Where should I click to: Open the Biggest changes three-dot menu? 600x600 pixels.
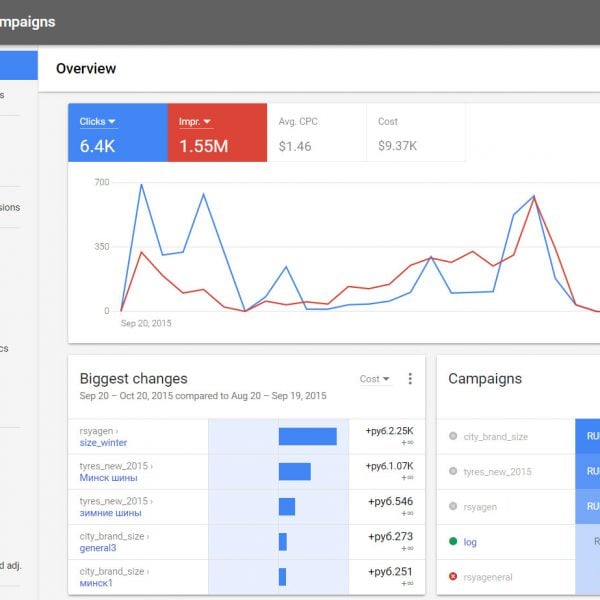[410, 379]
